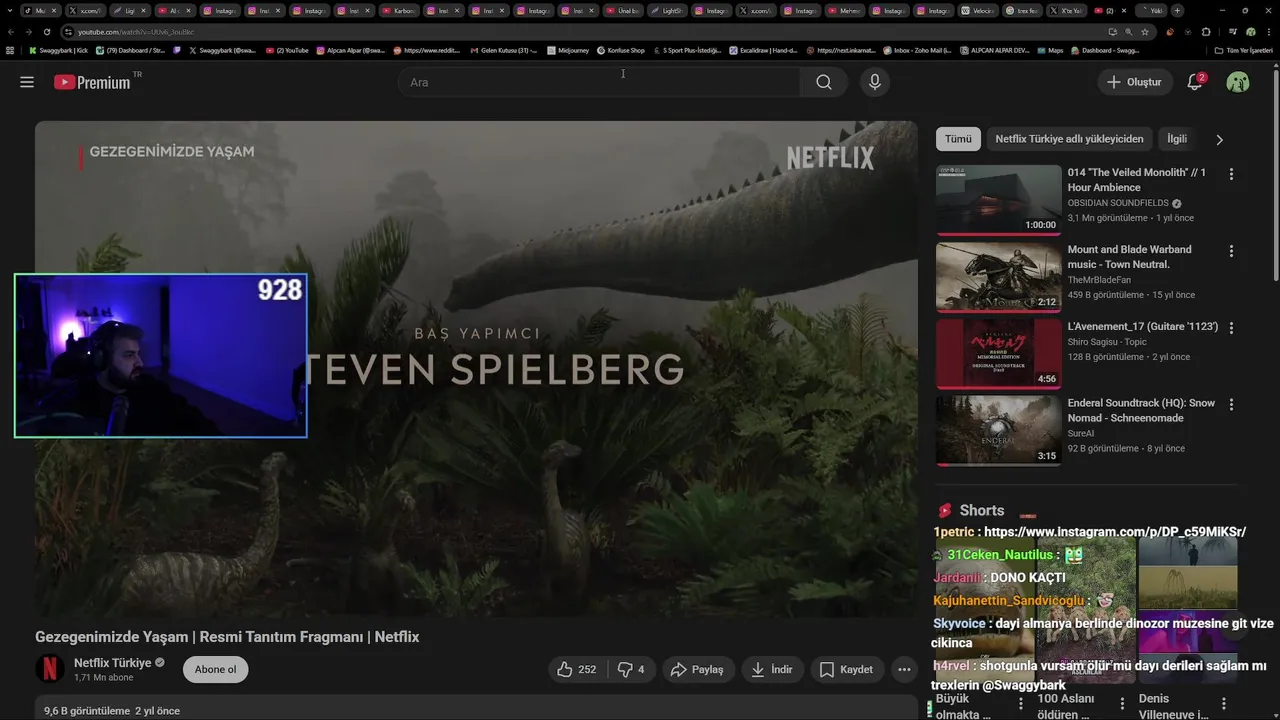
Task: Open Chrome three-dot menu
Action: point(1268,32)
